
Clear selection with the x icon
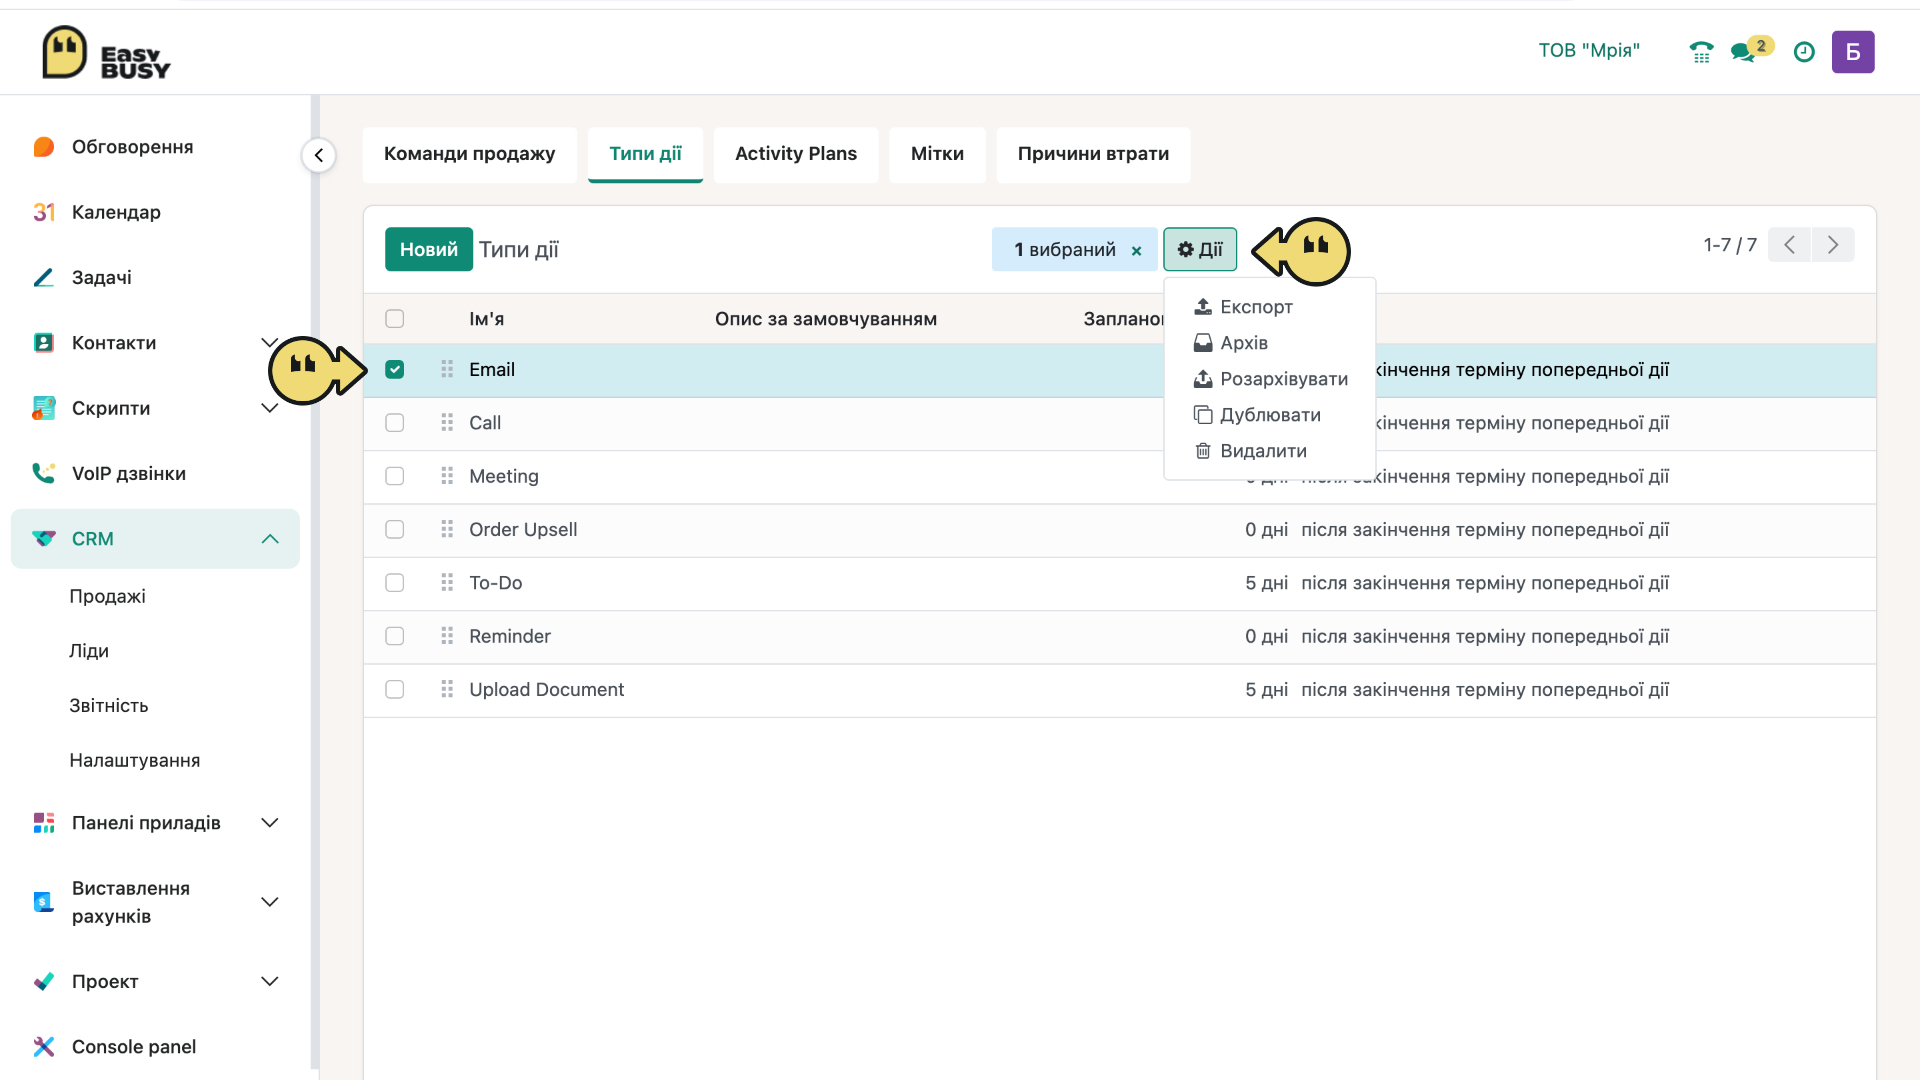click(x=1136, y=251)
